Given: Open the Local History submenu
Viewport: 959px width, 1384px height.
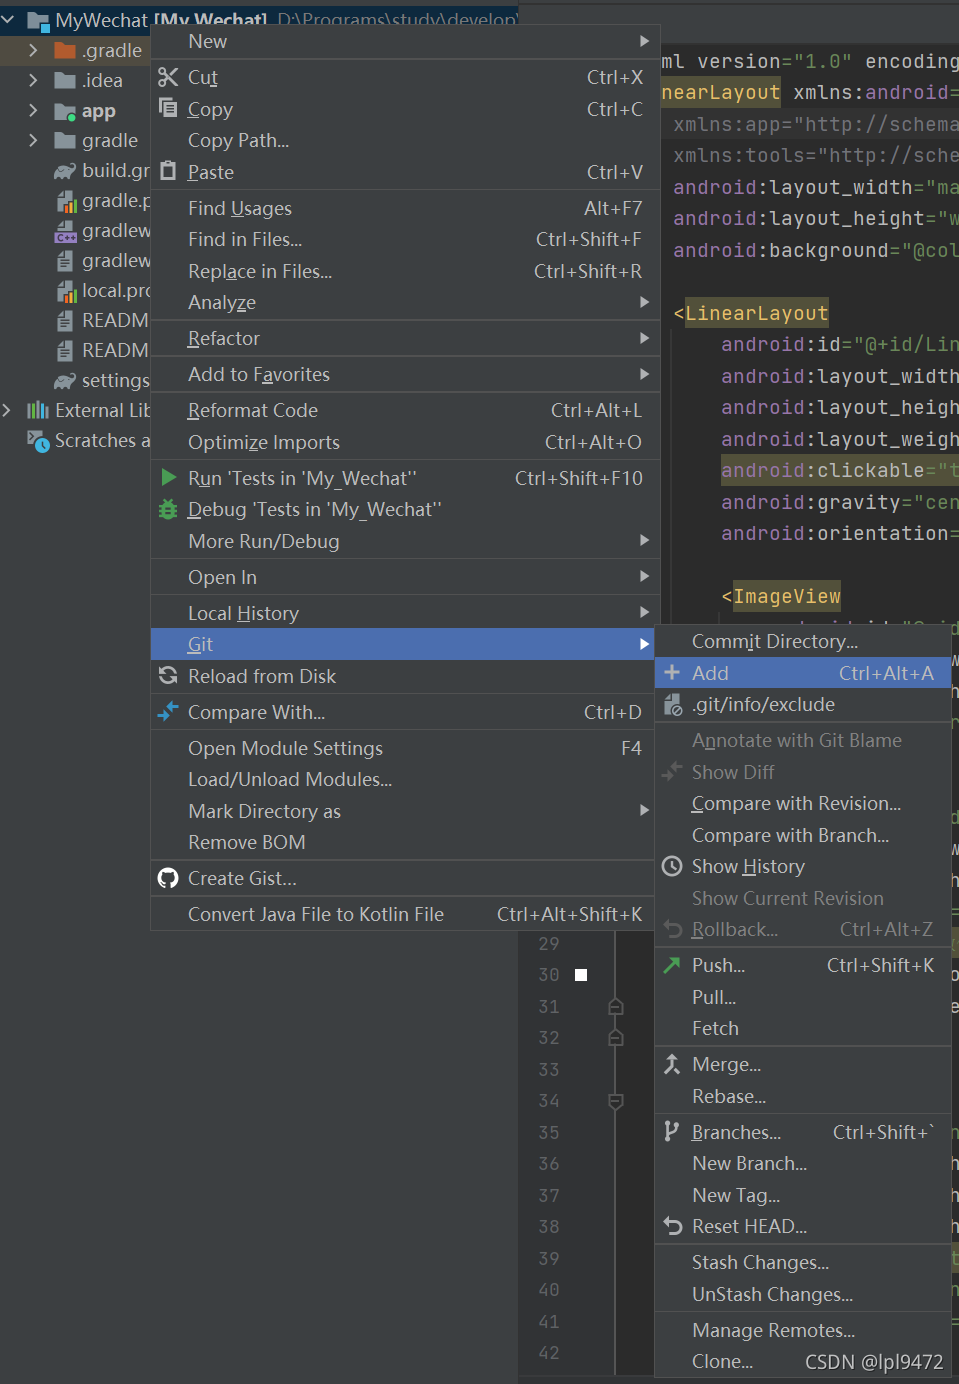Looking at the screenshot, I should (405, 613).
